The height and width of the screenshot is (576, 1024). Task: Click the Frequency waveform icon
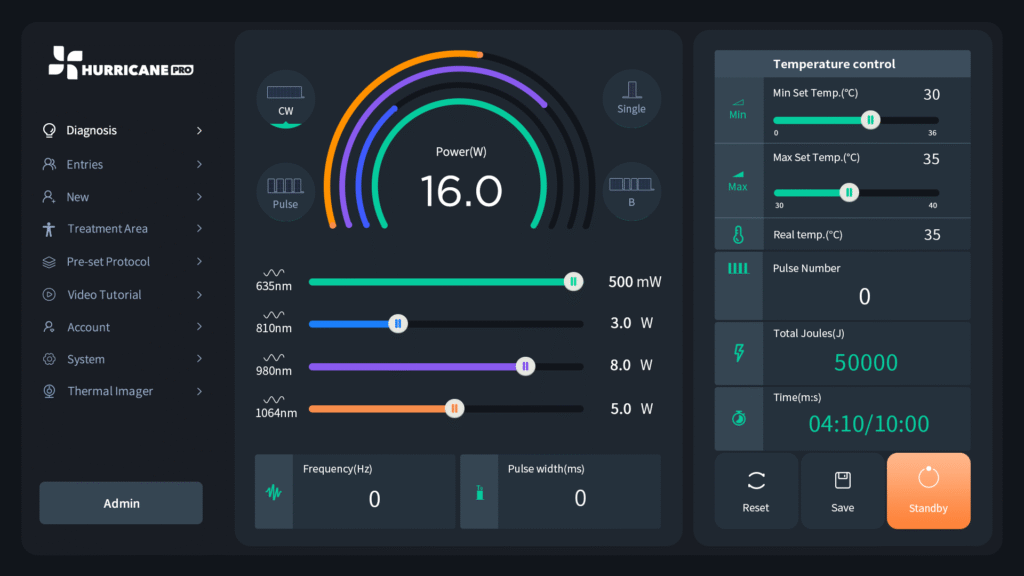click(274, 492)
